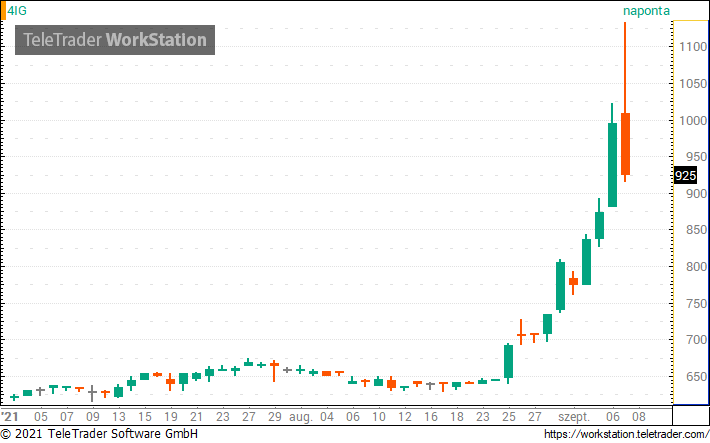Click the 900 price axis label

click(696, 193)
